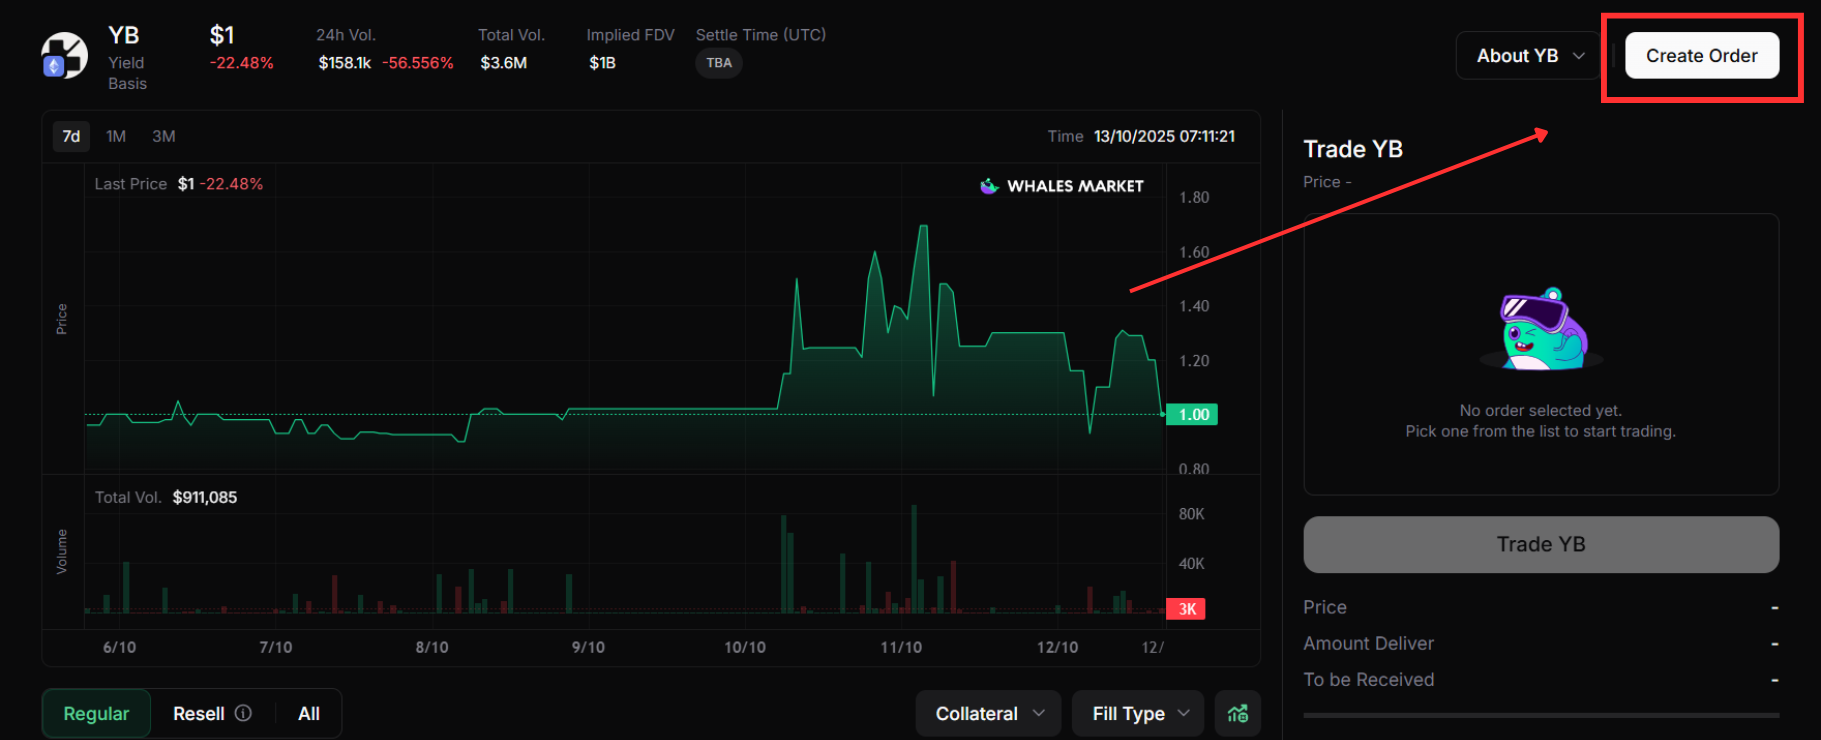This screenshot has height=740, width=1821.
Task: Click the red 3K volume label
Action: [x=1186, y=609]
